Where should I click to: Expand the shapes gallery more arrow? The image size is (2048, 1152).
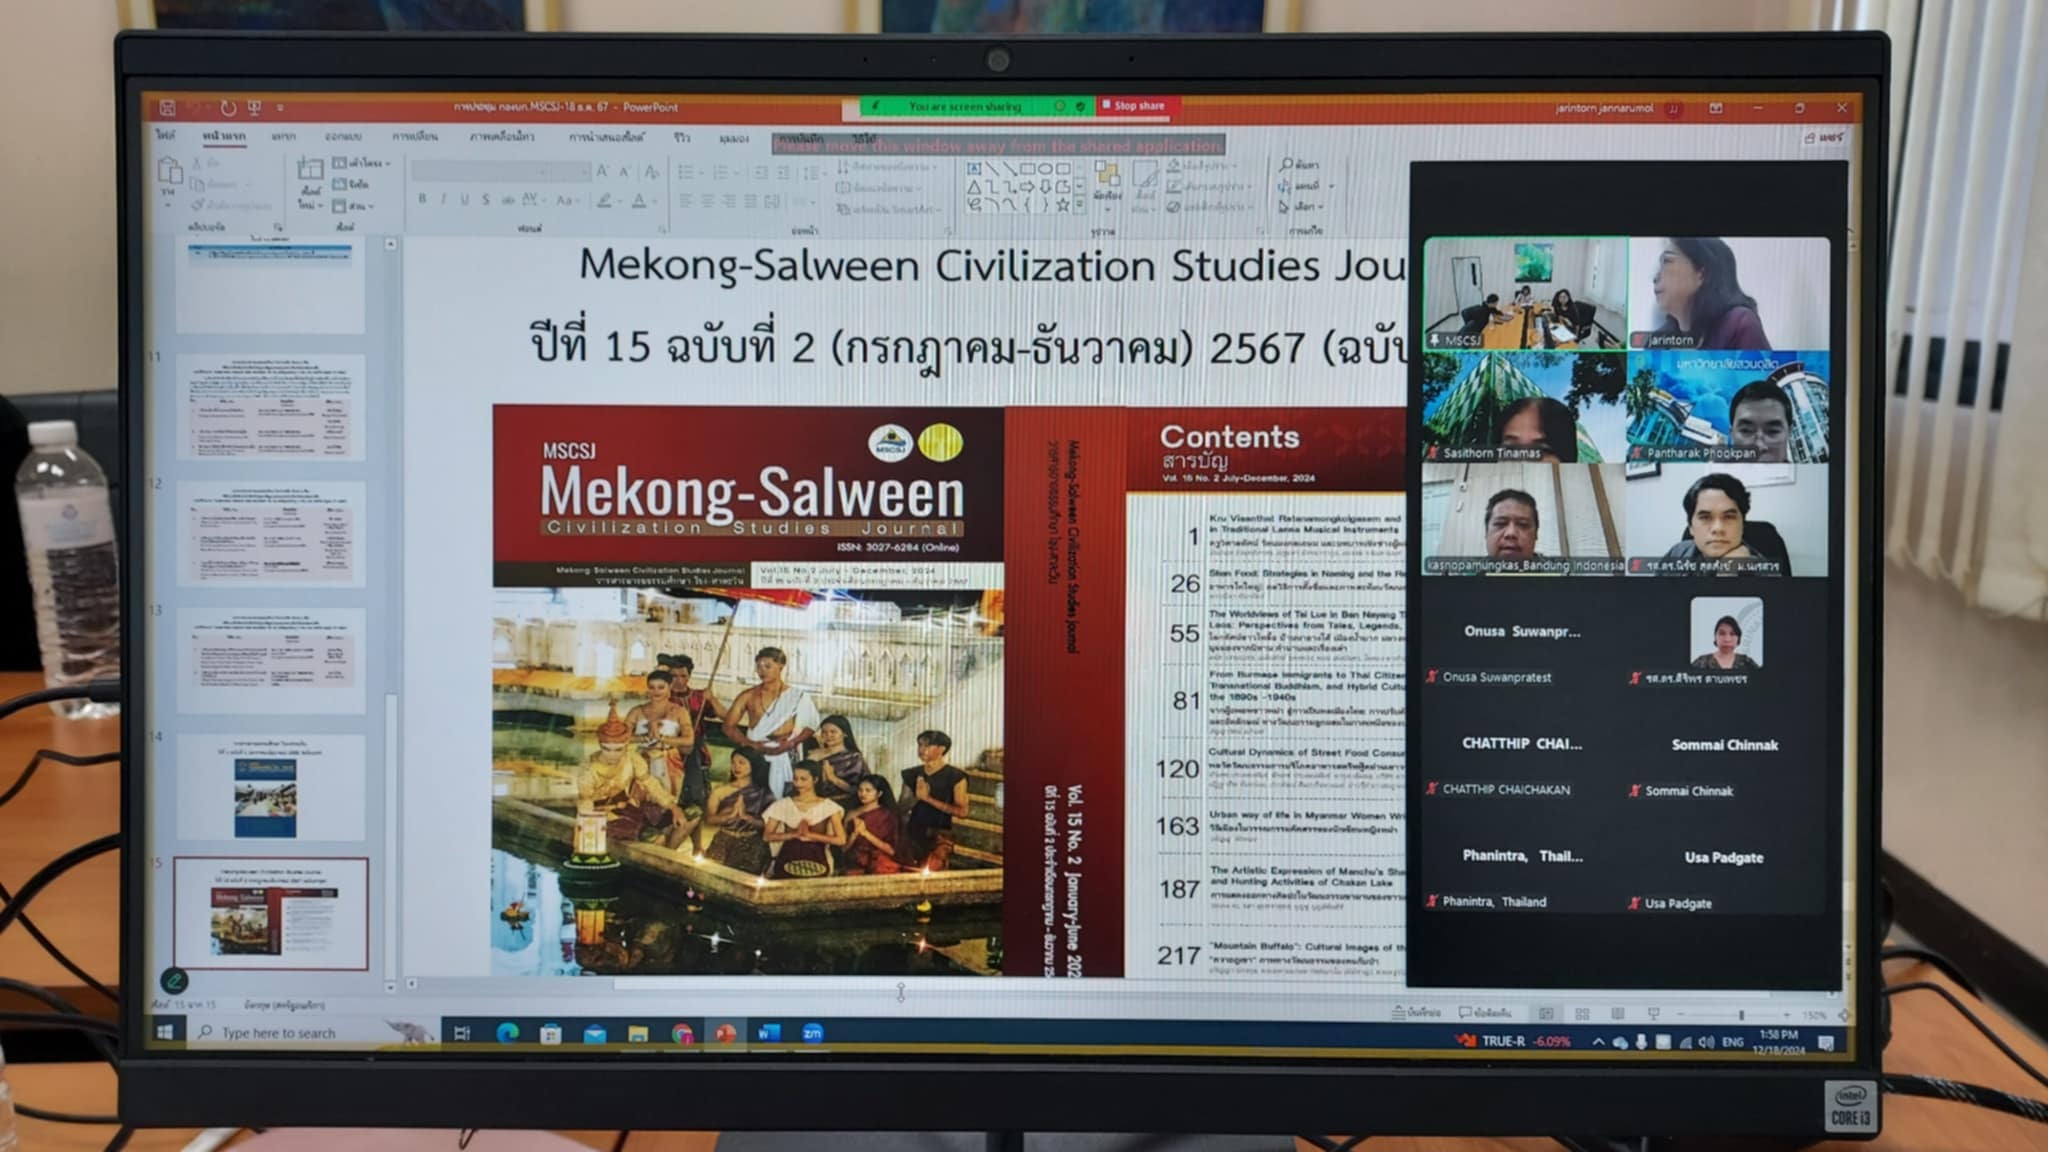[1080, 205]
